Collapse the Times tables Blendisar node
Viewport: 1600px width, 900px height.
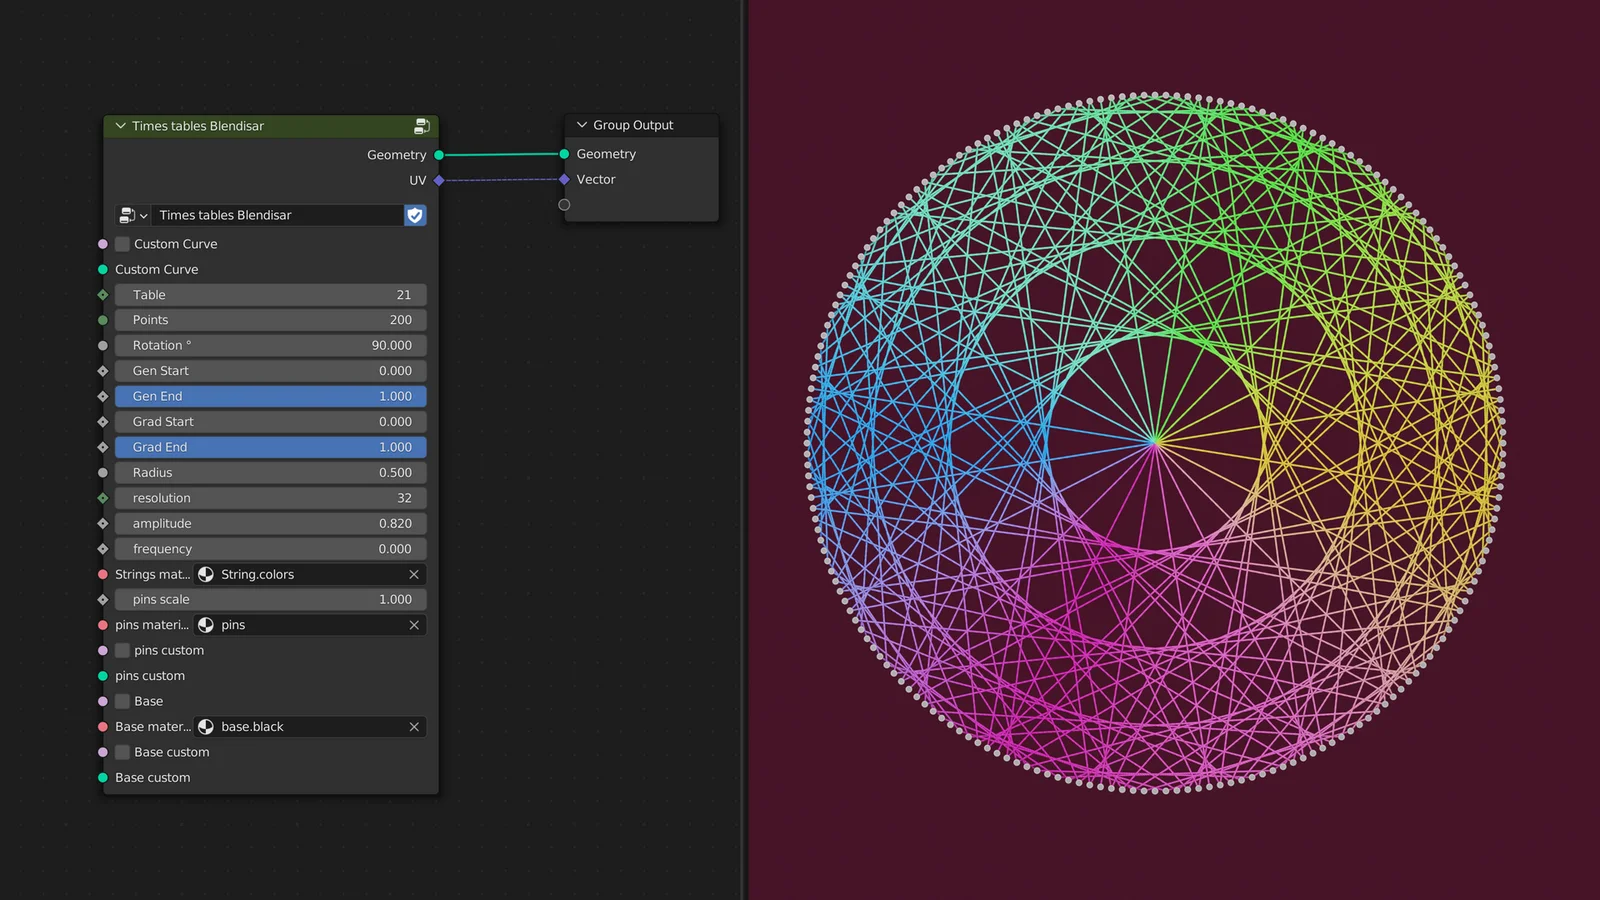(121, 126)
